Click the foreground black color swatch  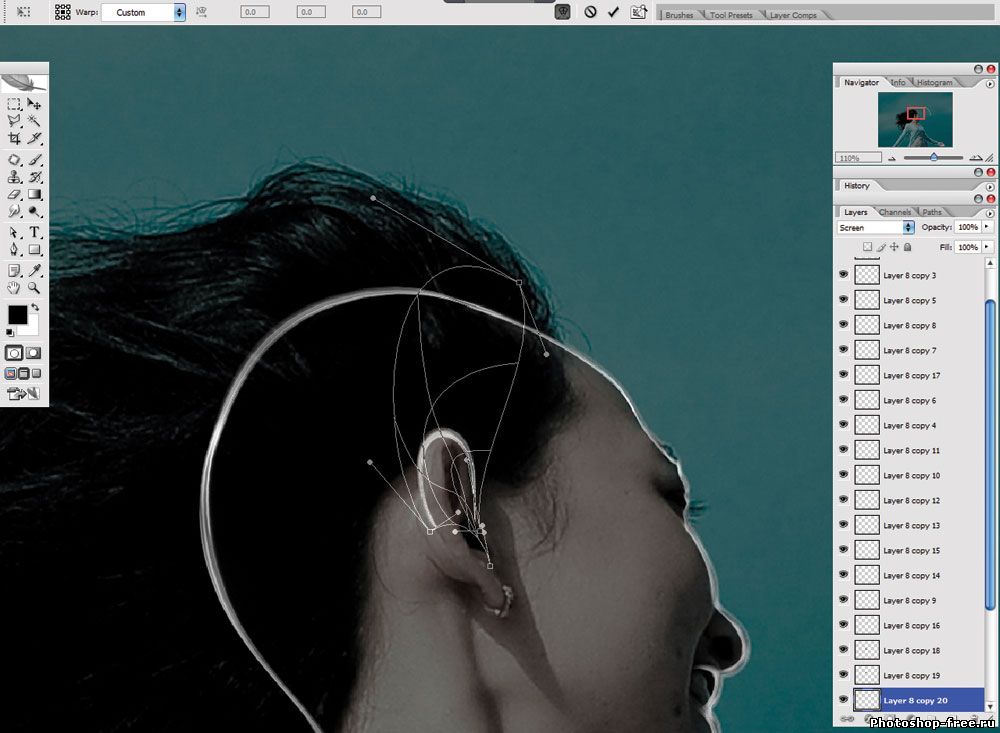[18, 315]
